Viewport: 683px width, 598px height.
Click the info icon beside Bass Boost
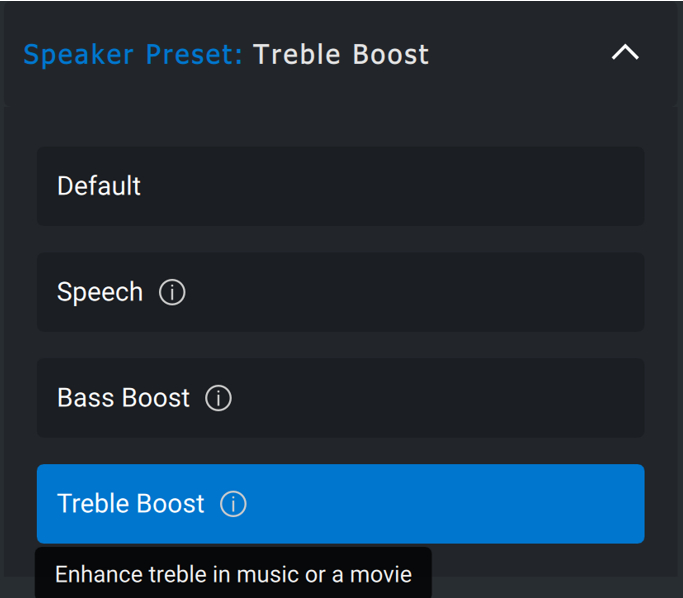pos(218,398)
